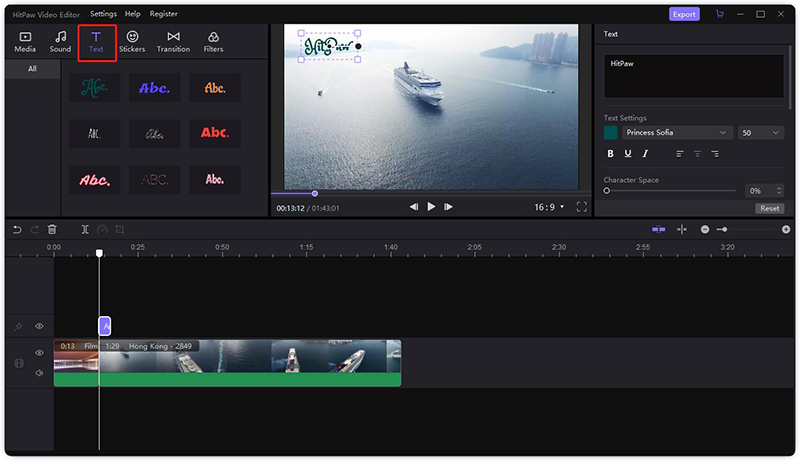
Task: Toggle bold text formatting
Action: [611, 154]
